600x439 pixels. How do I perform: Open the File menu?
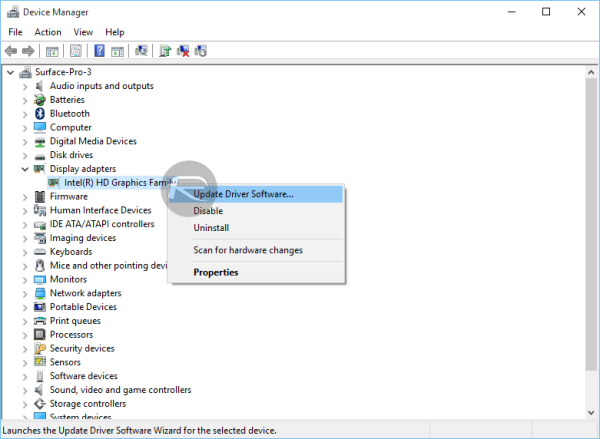pos(15,32)
